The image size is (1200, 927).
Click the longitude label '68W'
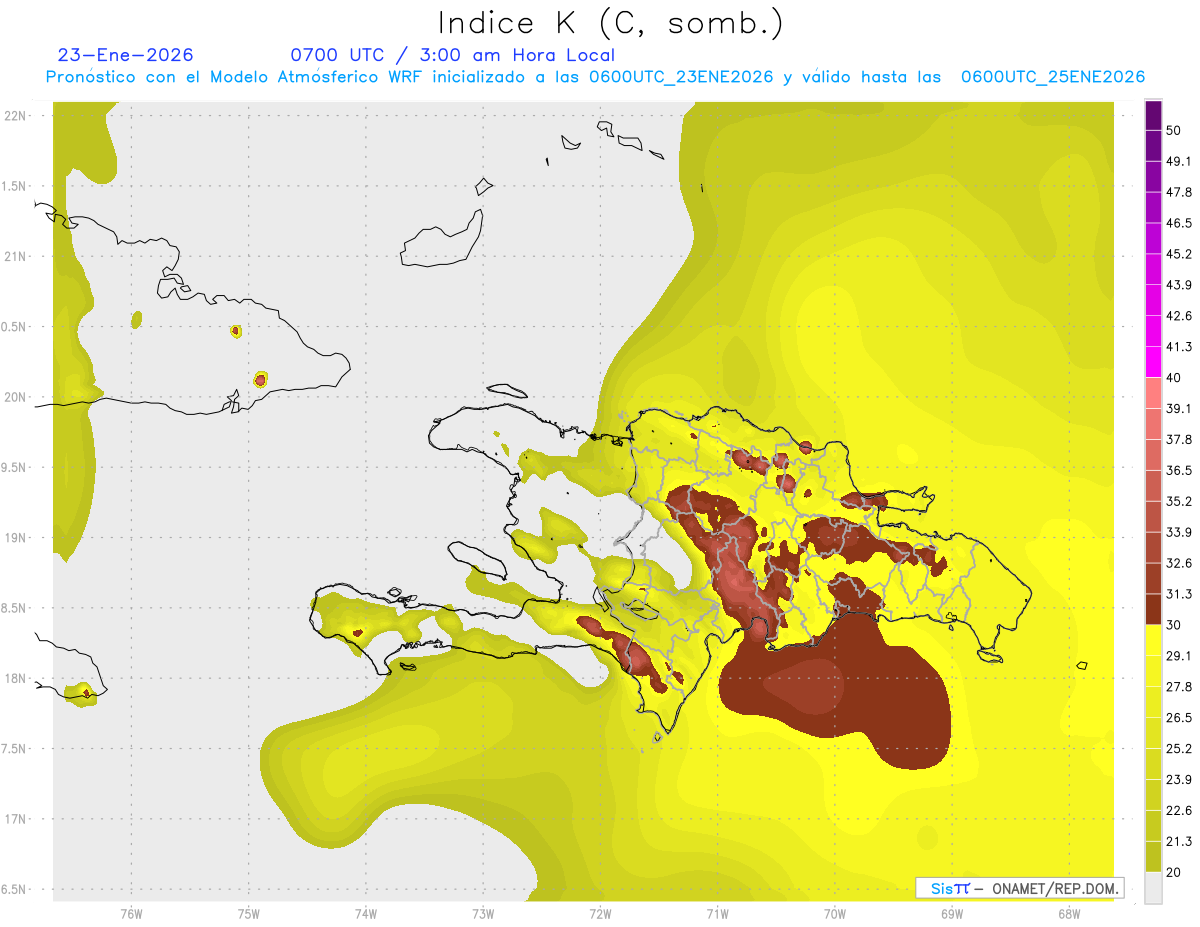tap(1069, 913)
